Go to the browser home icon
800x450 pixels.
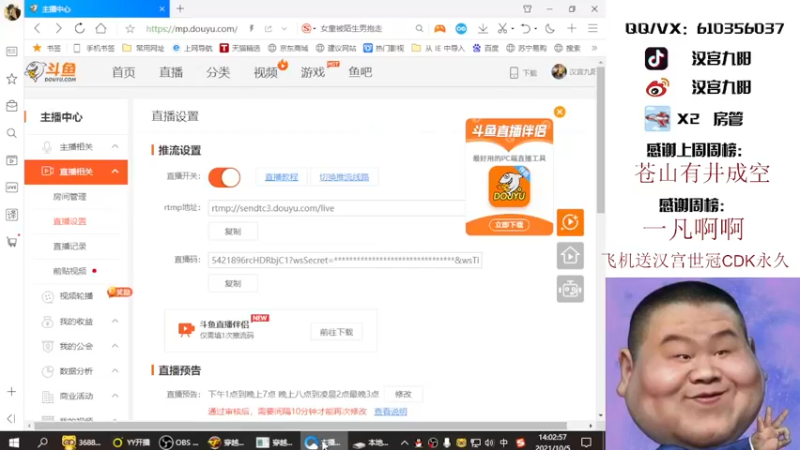pyautogui.click(x=101, y=29)
